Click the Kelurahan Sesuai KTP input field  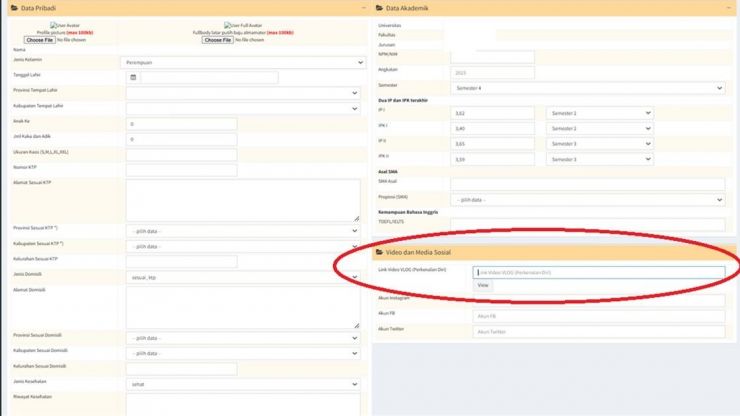point(182,262)
